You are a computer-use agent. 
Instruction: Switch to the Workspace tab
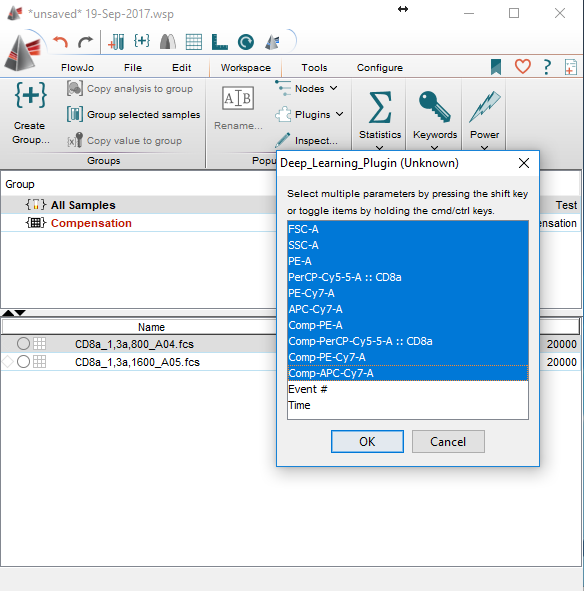coord(245,67)
